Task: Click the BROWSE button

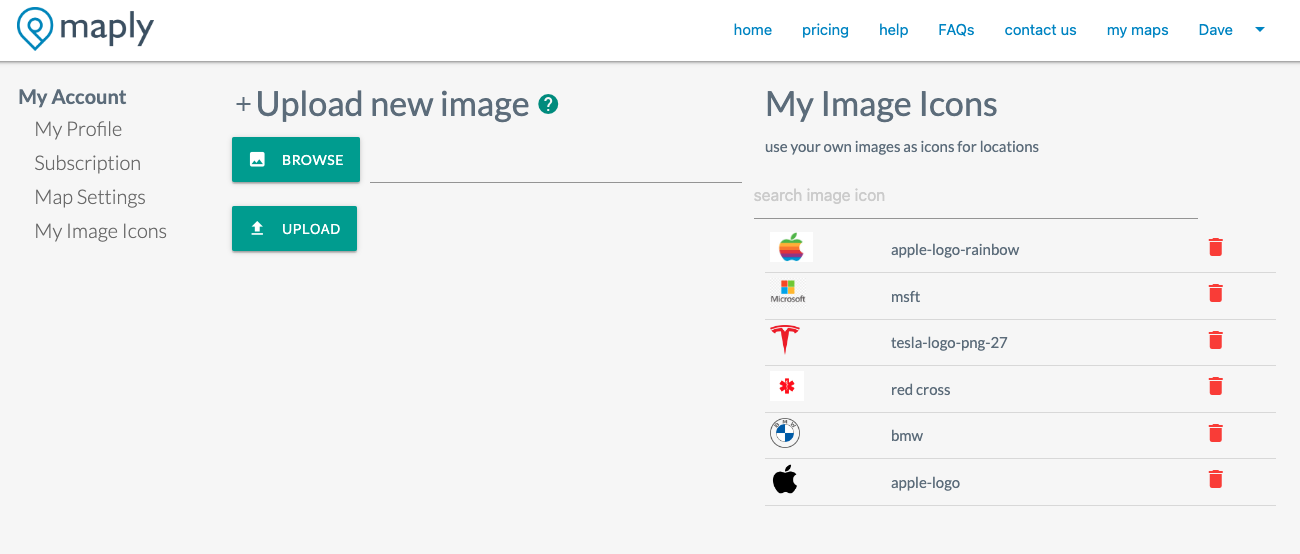Action: pos(296,160)
